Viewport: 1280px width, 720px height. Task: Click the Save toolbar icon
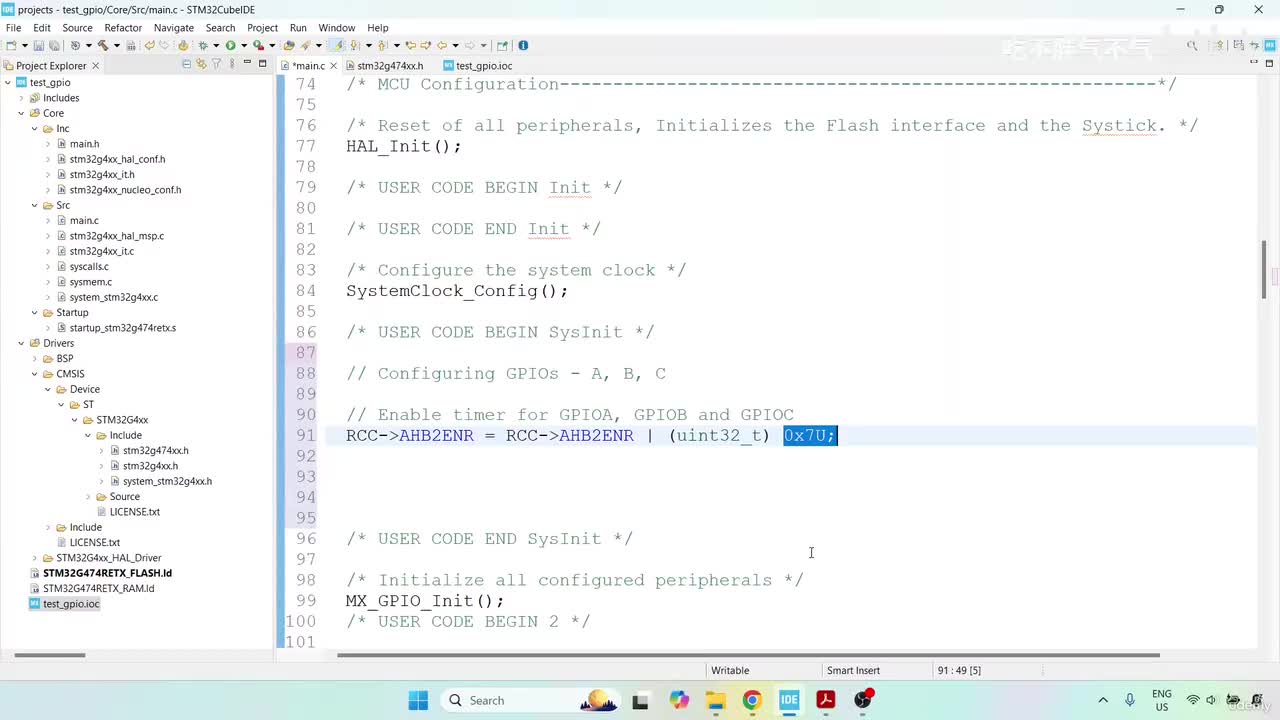click(x=39, y=45)
